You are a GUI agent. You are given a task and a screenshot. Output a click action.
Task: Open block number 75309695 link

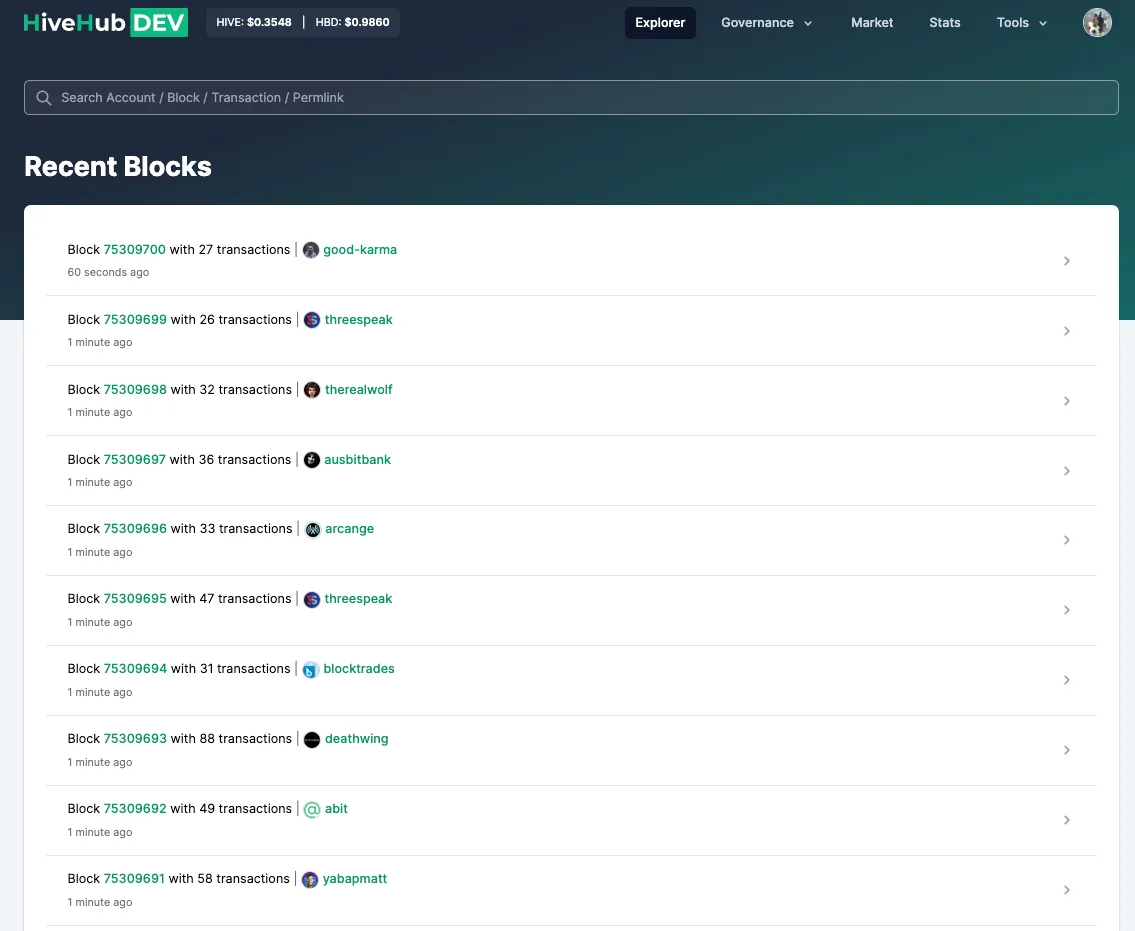point(135,599)
